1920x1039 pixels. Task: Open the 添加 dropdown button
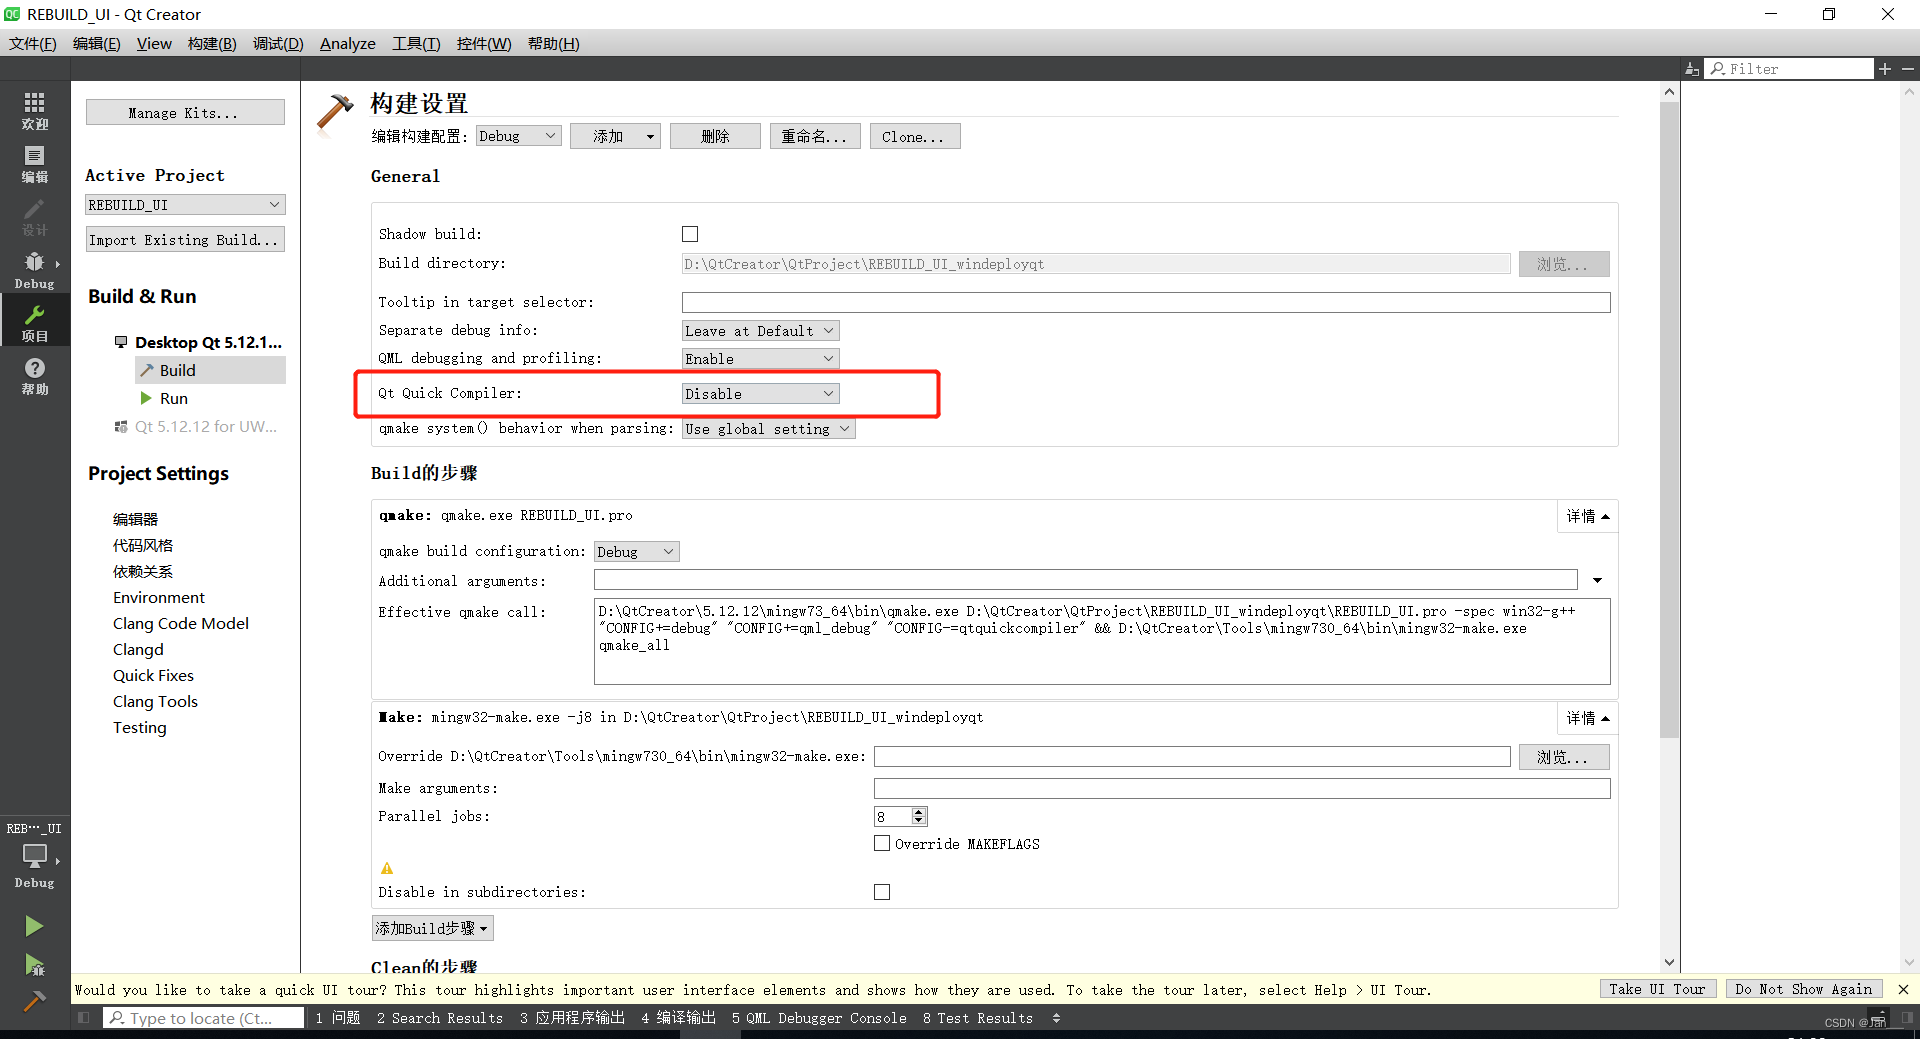[615, 136]
